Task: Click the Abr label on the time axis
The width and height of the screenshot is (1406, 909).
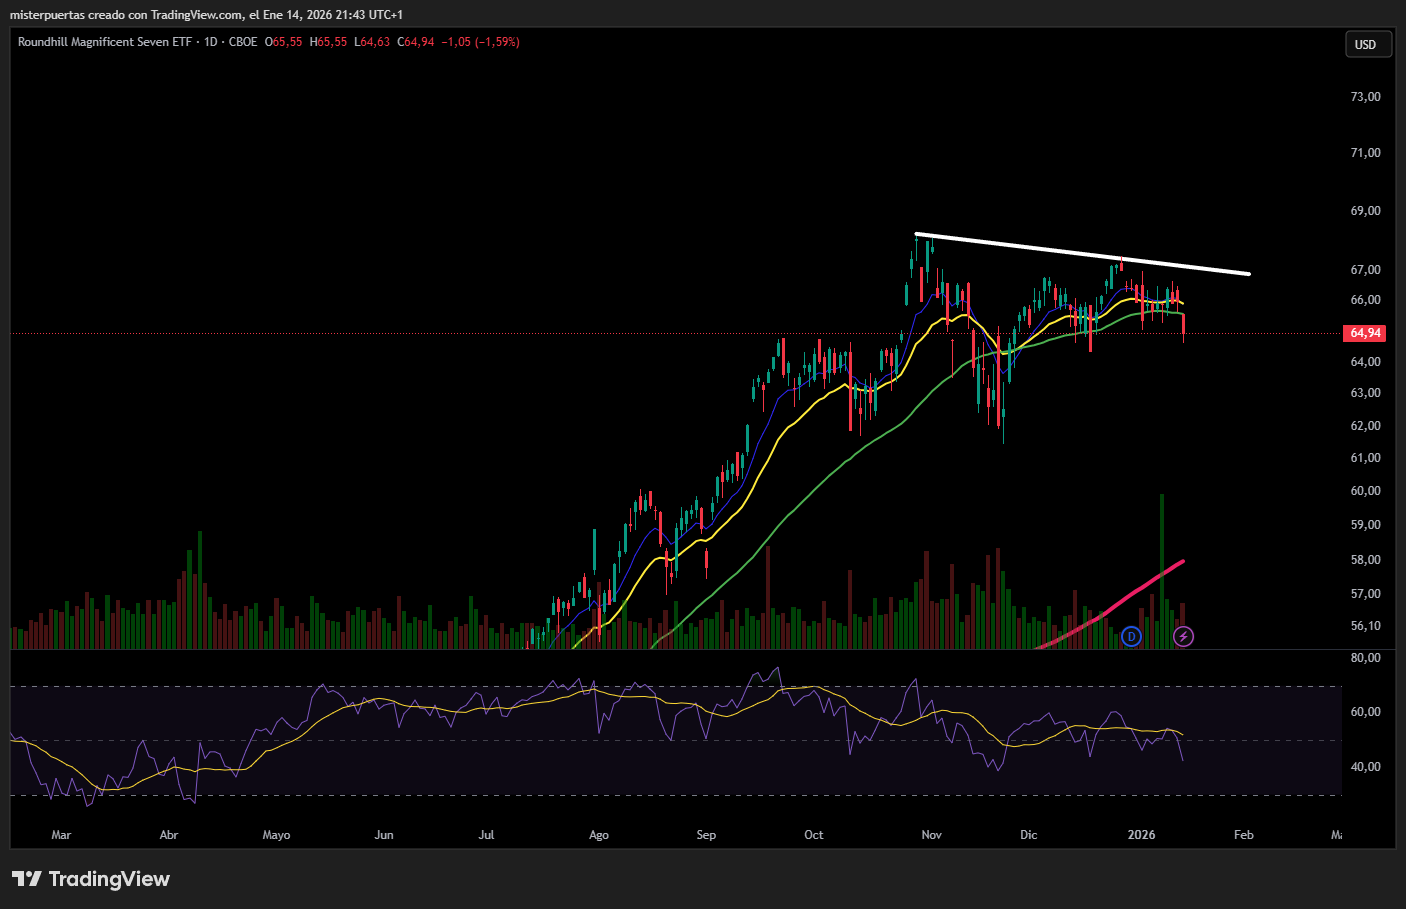Action: [169, 835]
